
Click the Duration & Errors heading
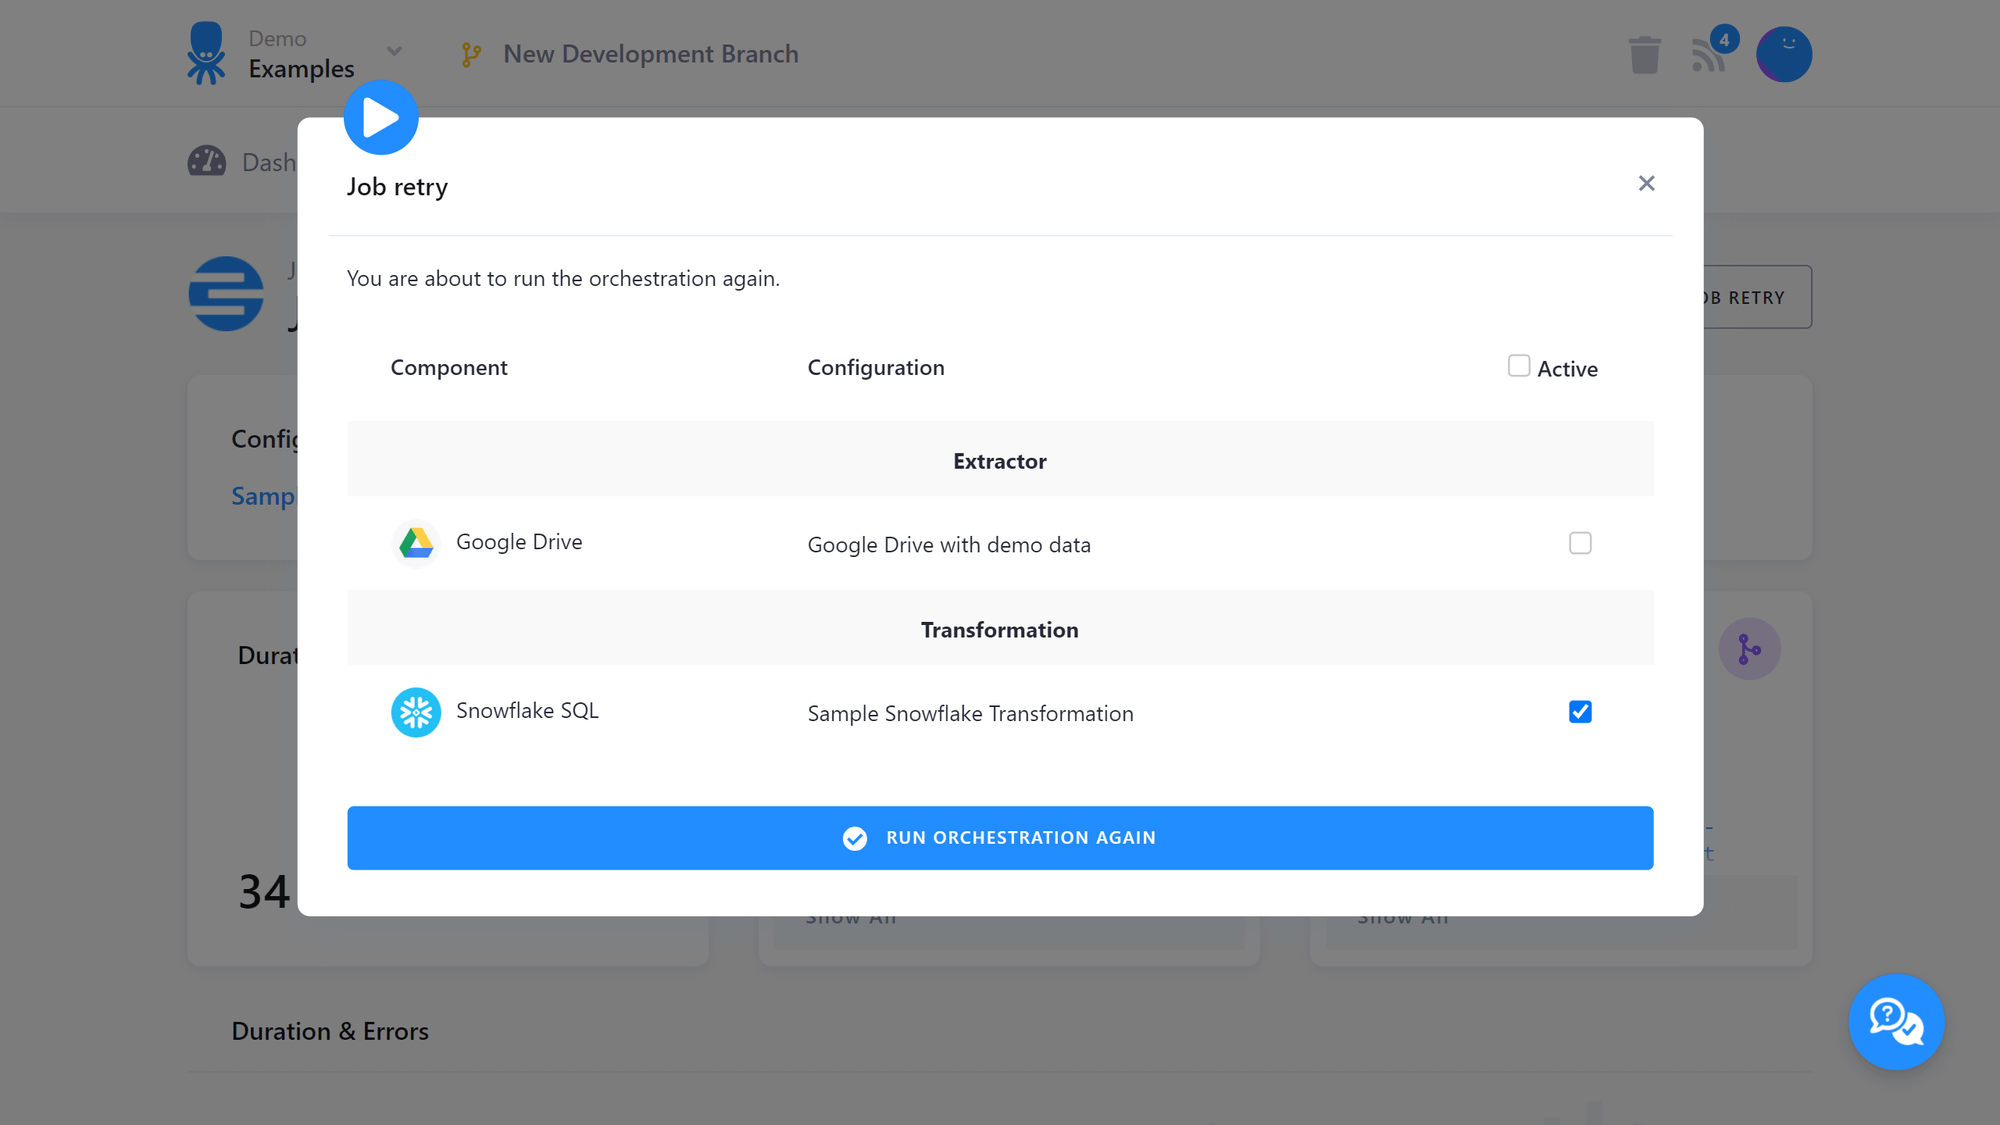click(x=330, y=1031)
